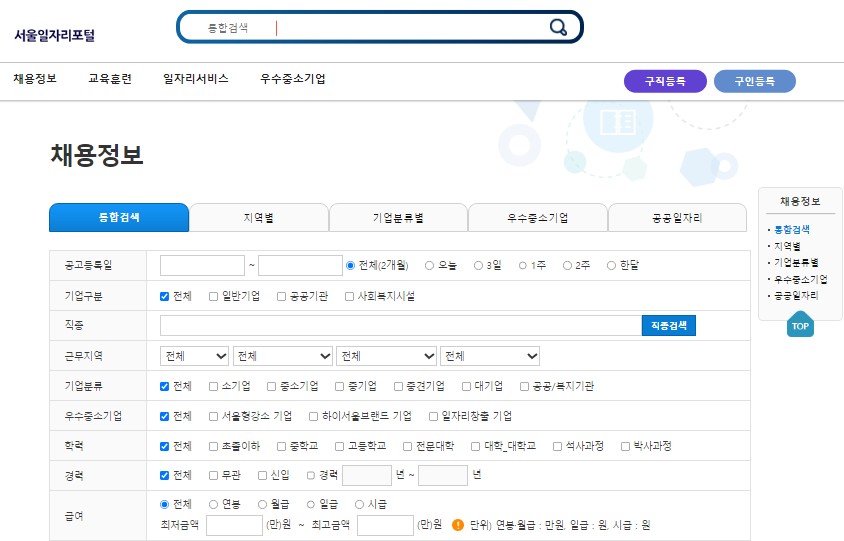Open the 교육훈련 main menu
The width and height of the screenshot is (844, 541).
point(110,79)
